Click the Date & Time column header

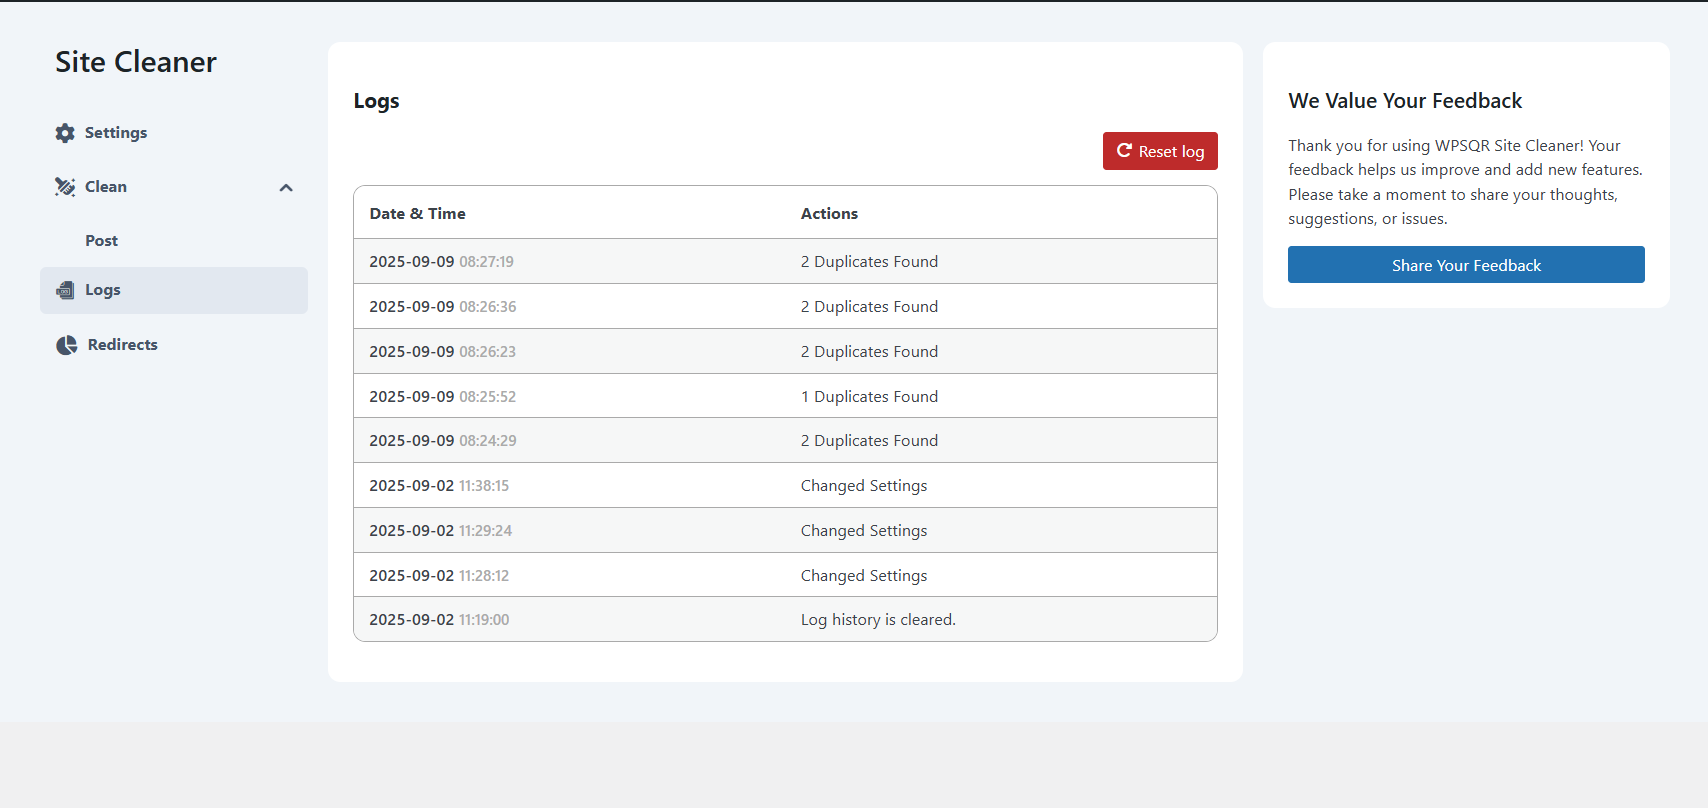[417, 213]
